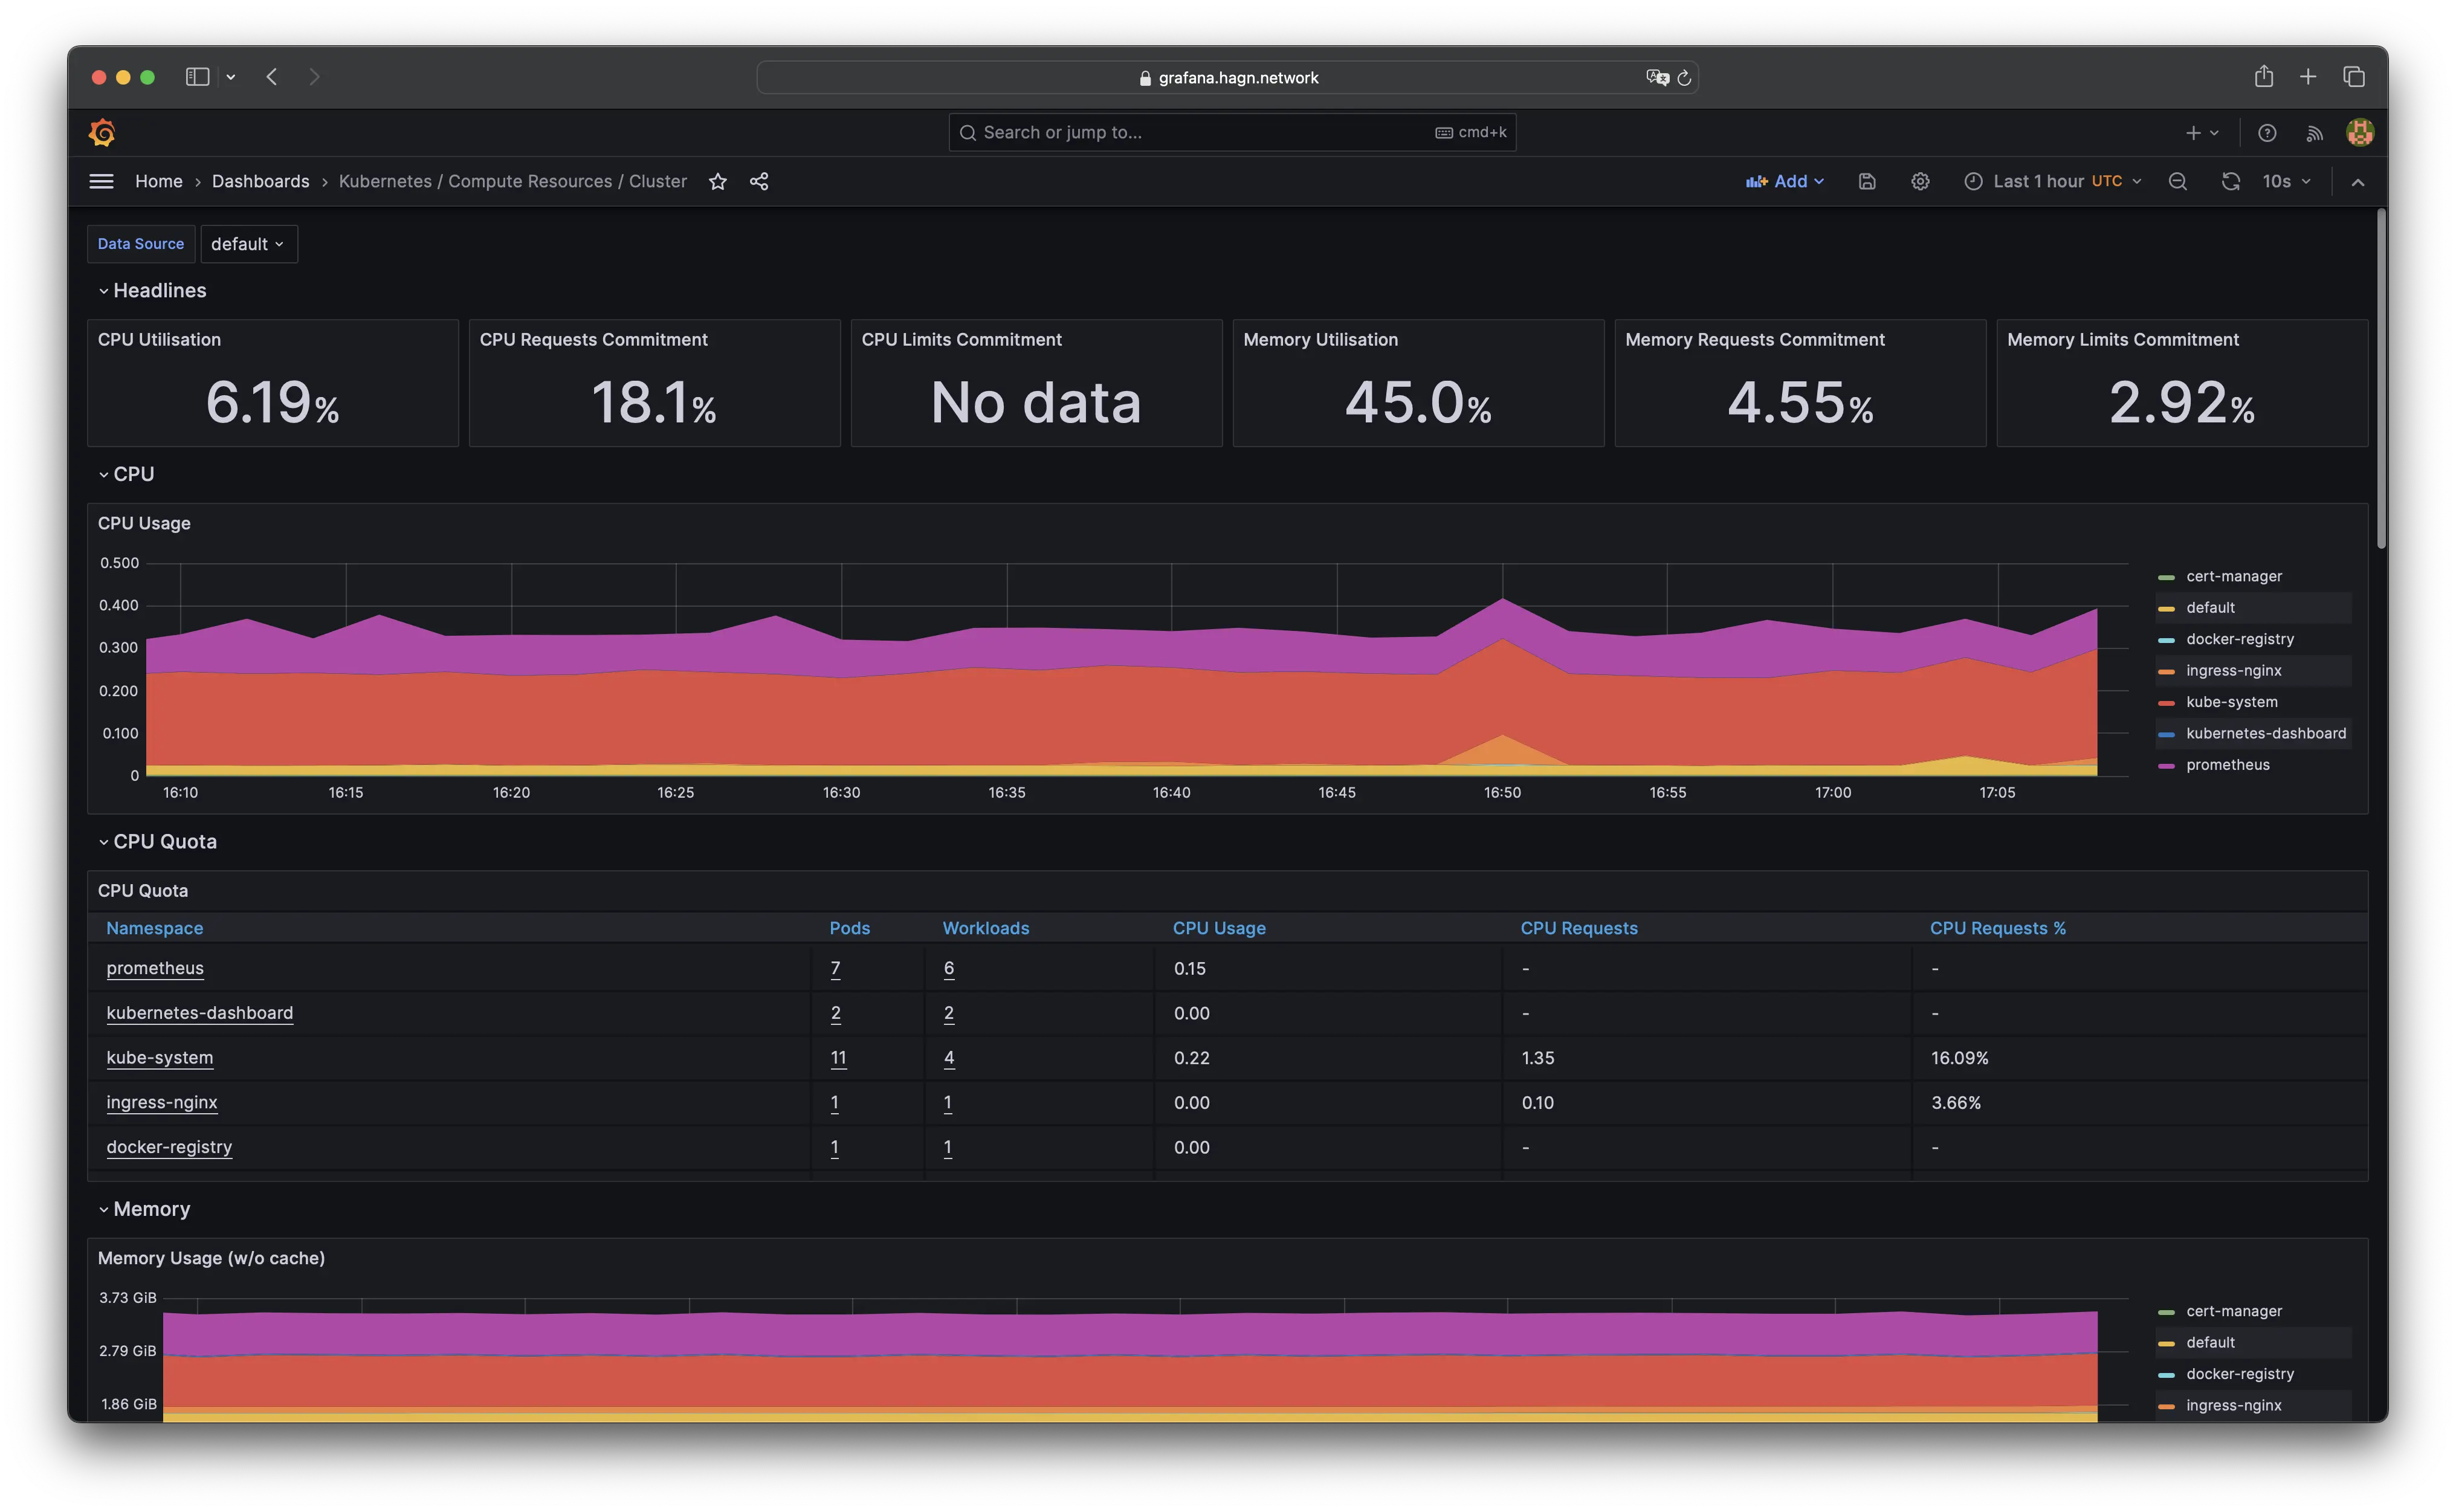
Task: Save dashboard with the floppy disk icon
Action: 1867,181
